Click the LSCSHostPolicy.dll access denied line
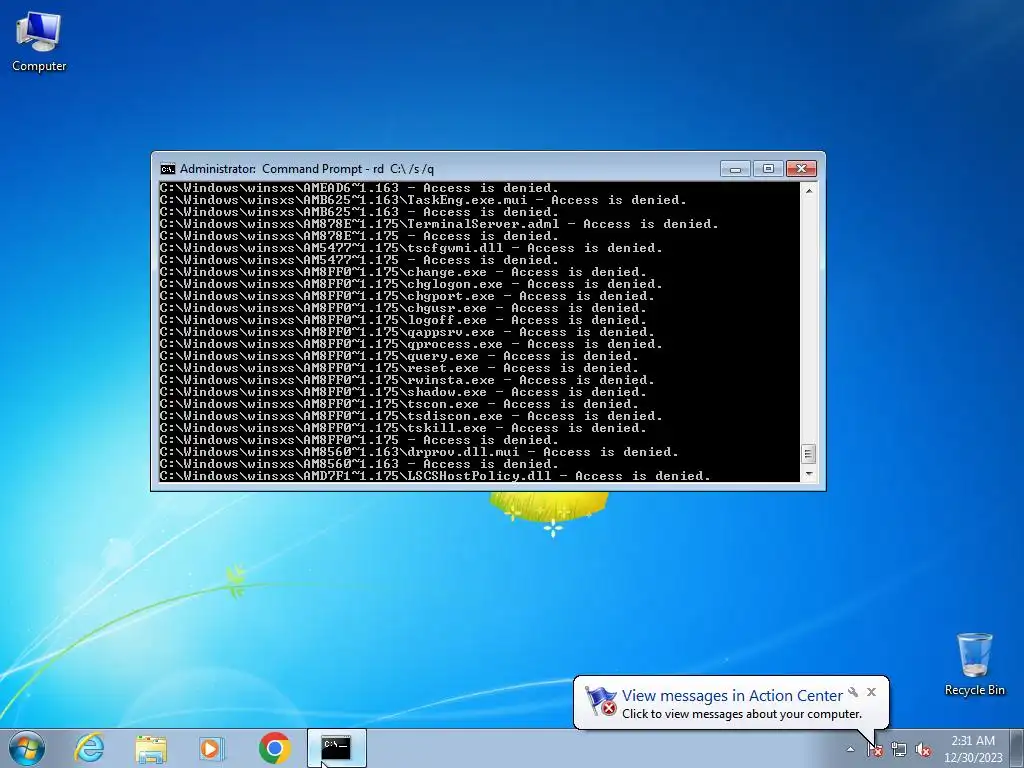 point(435,476)
